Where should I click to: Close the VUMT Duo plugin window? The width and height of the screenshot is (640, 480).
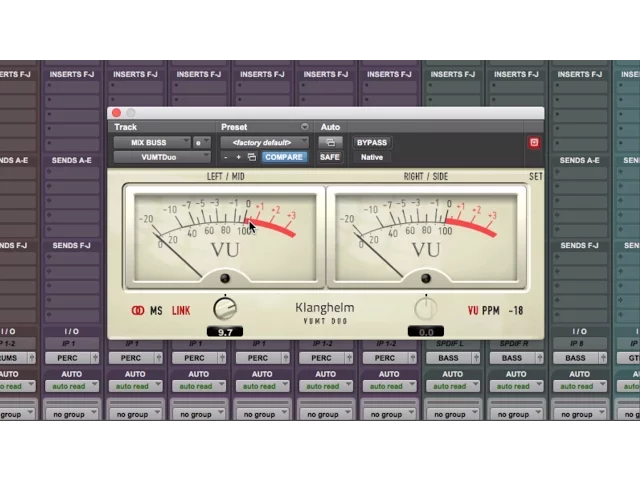pos(116,113)
